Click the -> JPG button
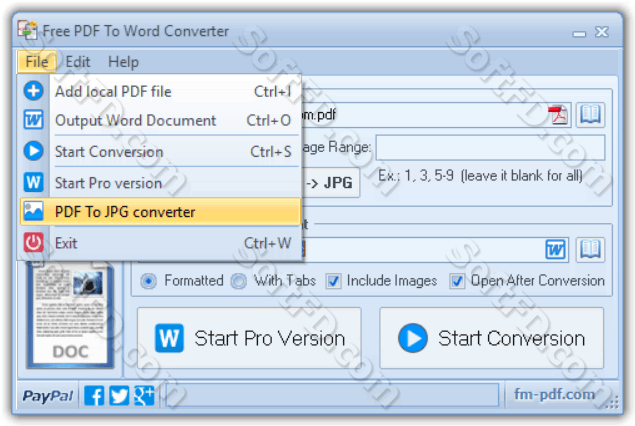 point(331,183)
